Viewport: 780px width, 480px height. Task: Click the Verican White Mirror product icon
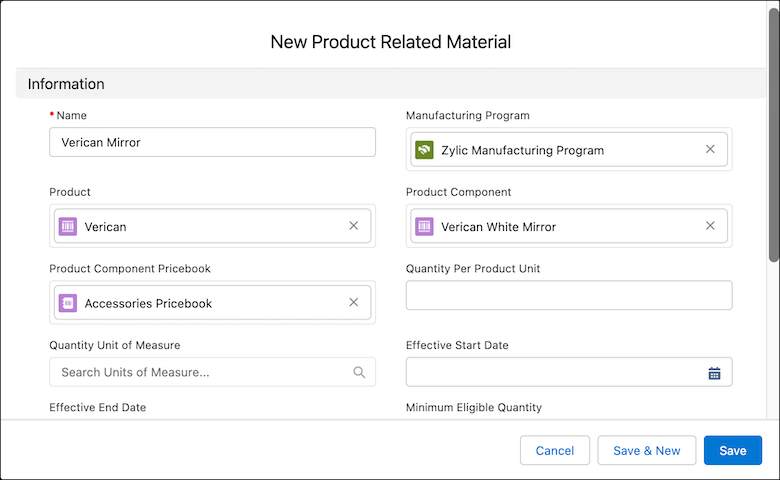(424, 226)
